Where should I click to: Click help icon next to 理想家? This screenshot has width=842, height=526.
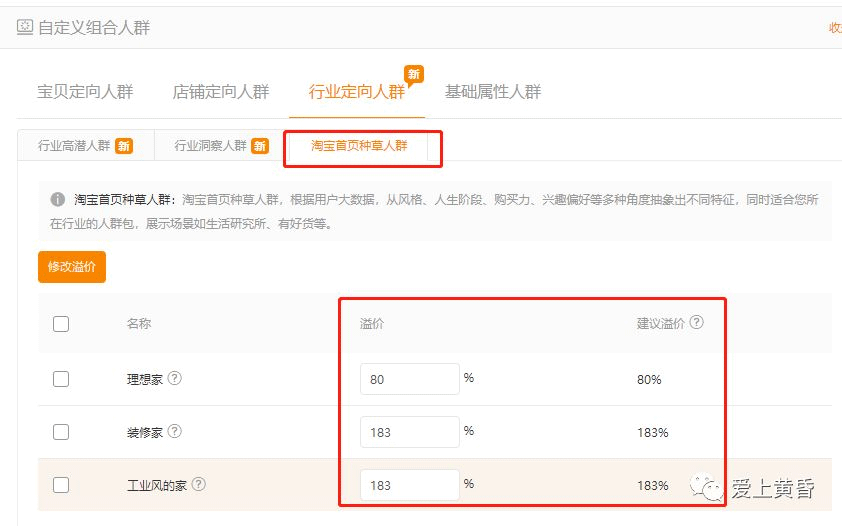pos(175,379)
